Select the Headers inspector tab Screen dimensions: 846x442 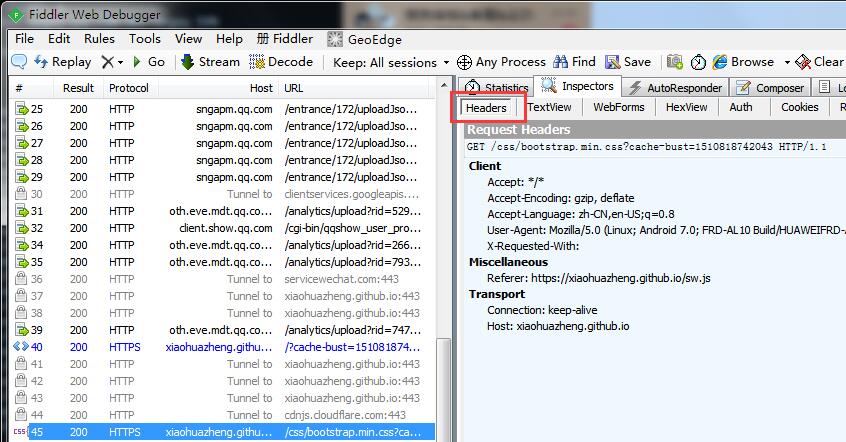point(486,108)
